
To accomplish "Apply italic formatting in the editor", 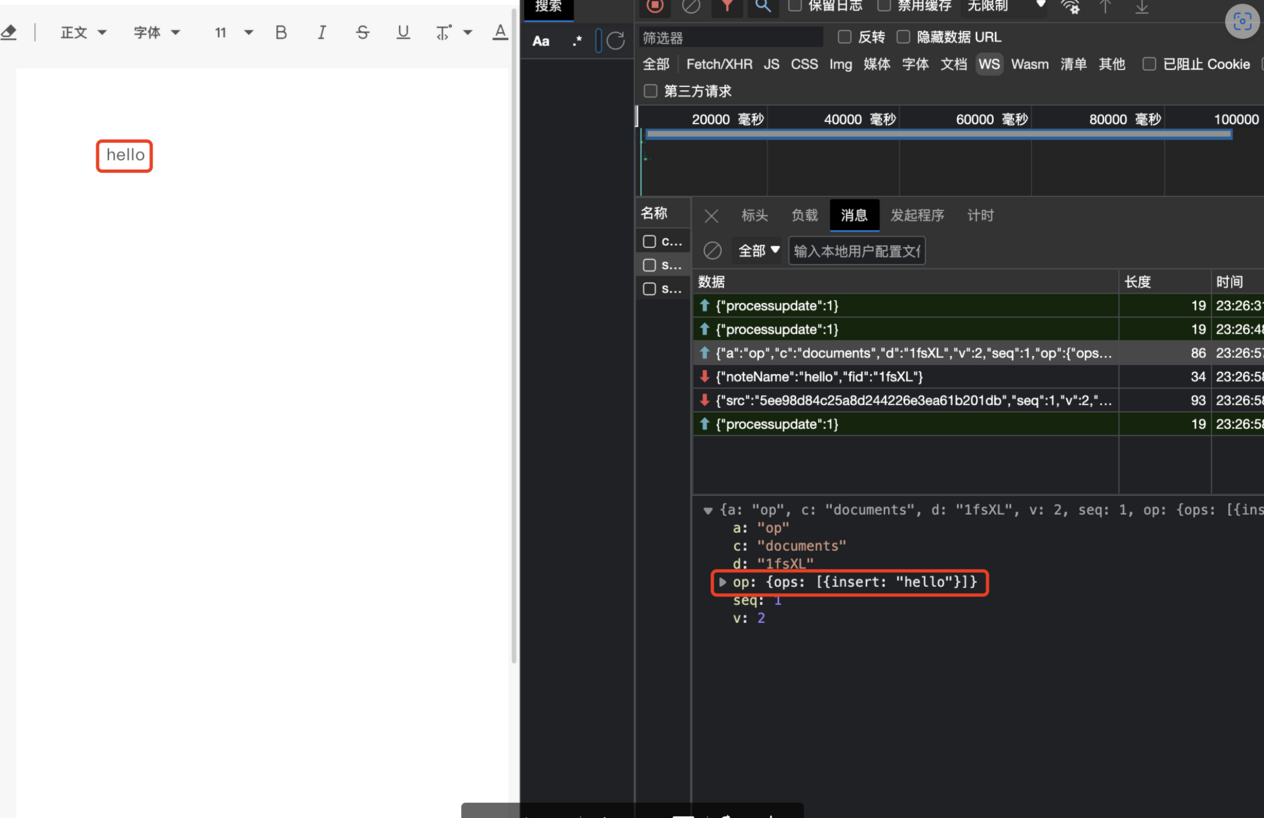I will coord(321,33).
